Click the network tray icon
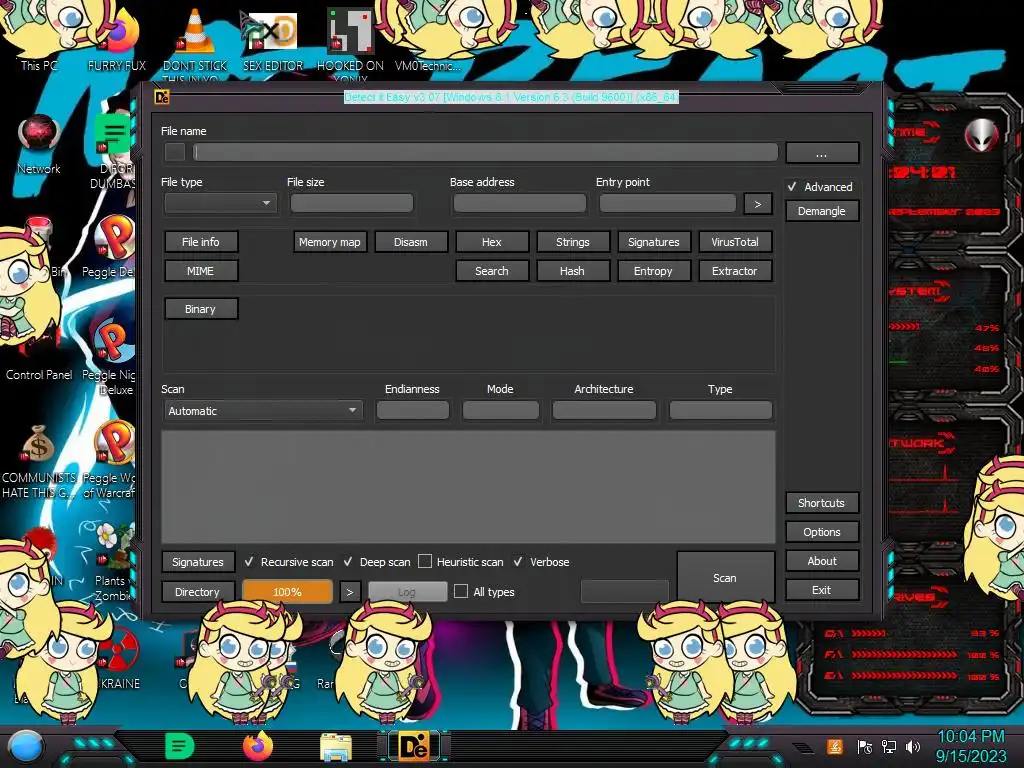The width and height of the screenshot is (1024, 768). pyautogui.click(x=889, y=746)
